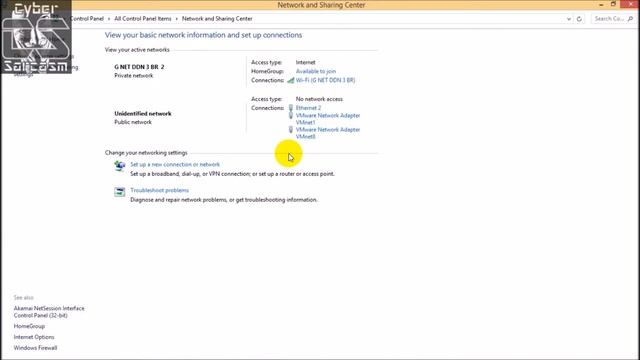The width and height of the screenshot is (640, 360).
Task: Open the Wi-Fi (G NET DDN 3 BR) connection
Action: click(x=325, y=80)
